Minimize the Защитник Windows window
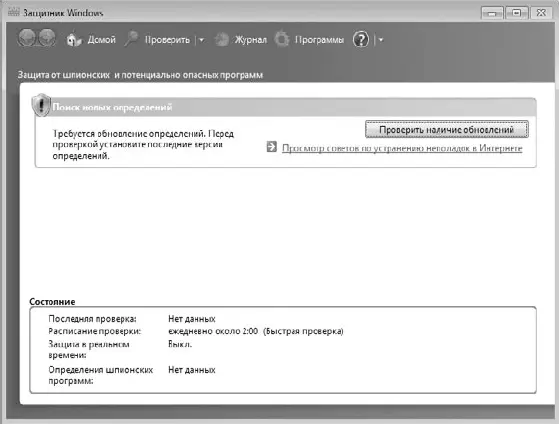Image resolution: width=559 pixels, height=424 pixels. pyautogui.click(x=492, y=13)
